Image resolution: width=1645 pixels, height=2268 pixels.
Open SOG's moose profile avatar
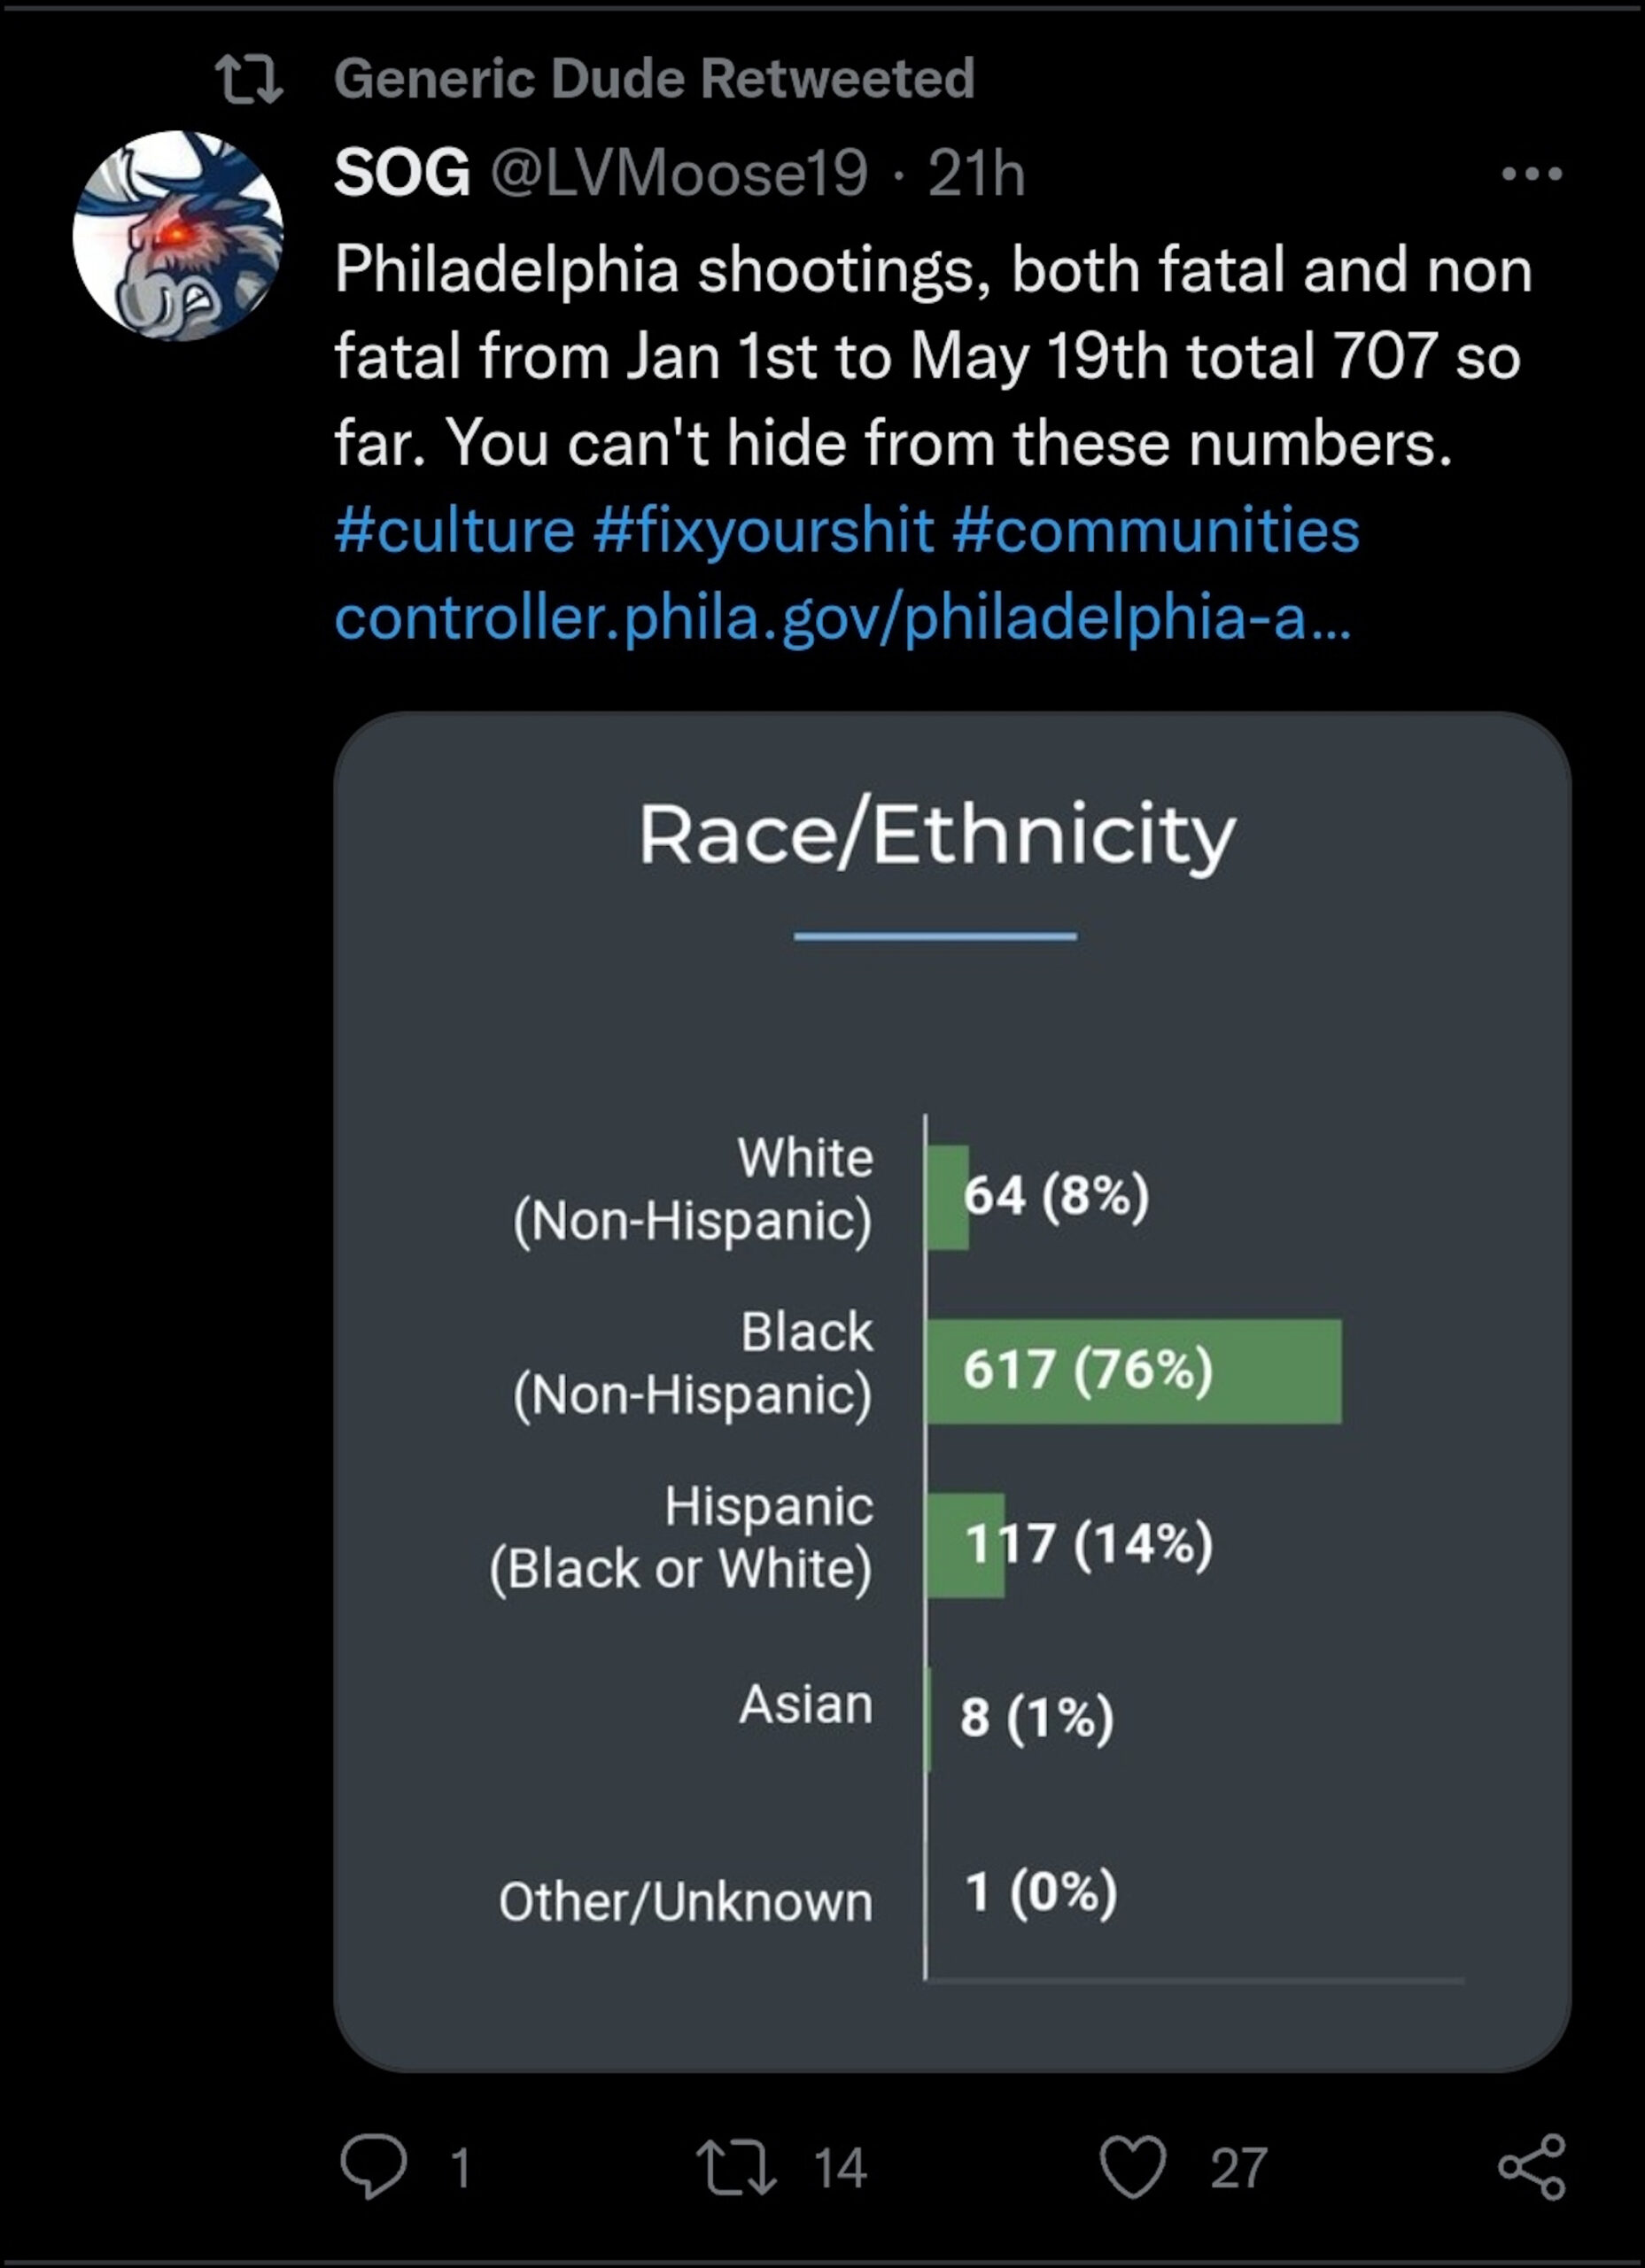178,236
